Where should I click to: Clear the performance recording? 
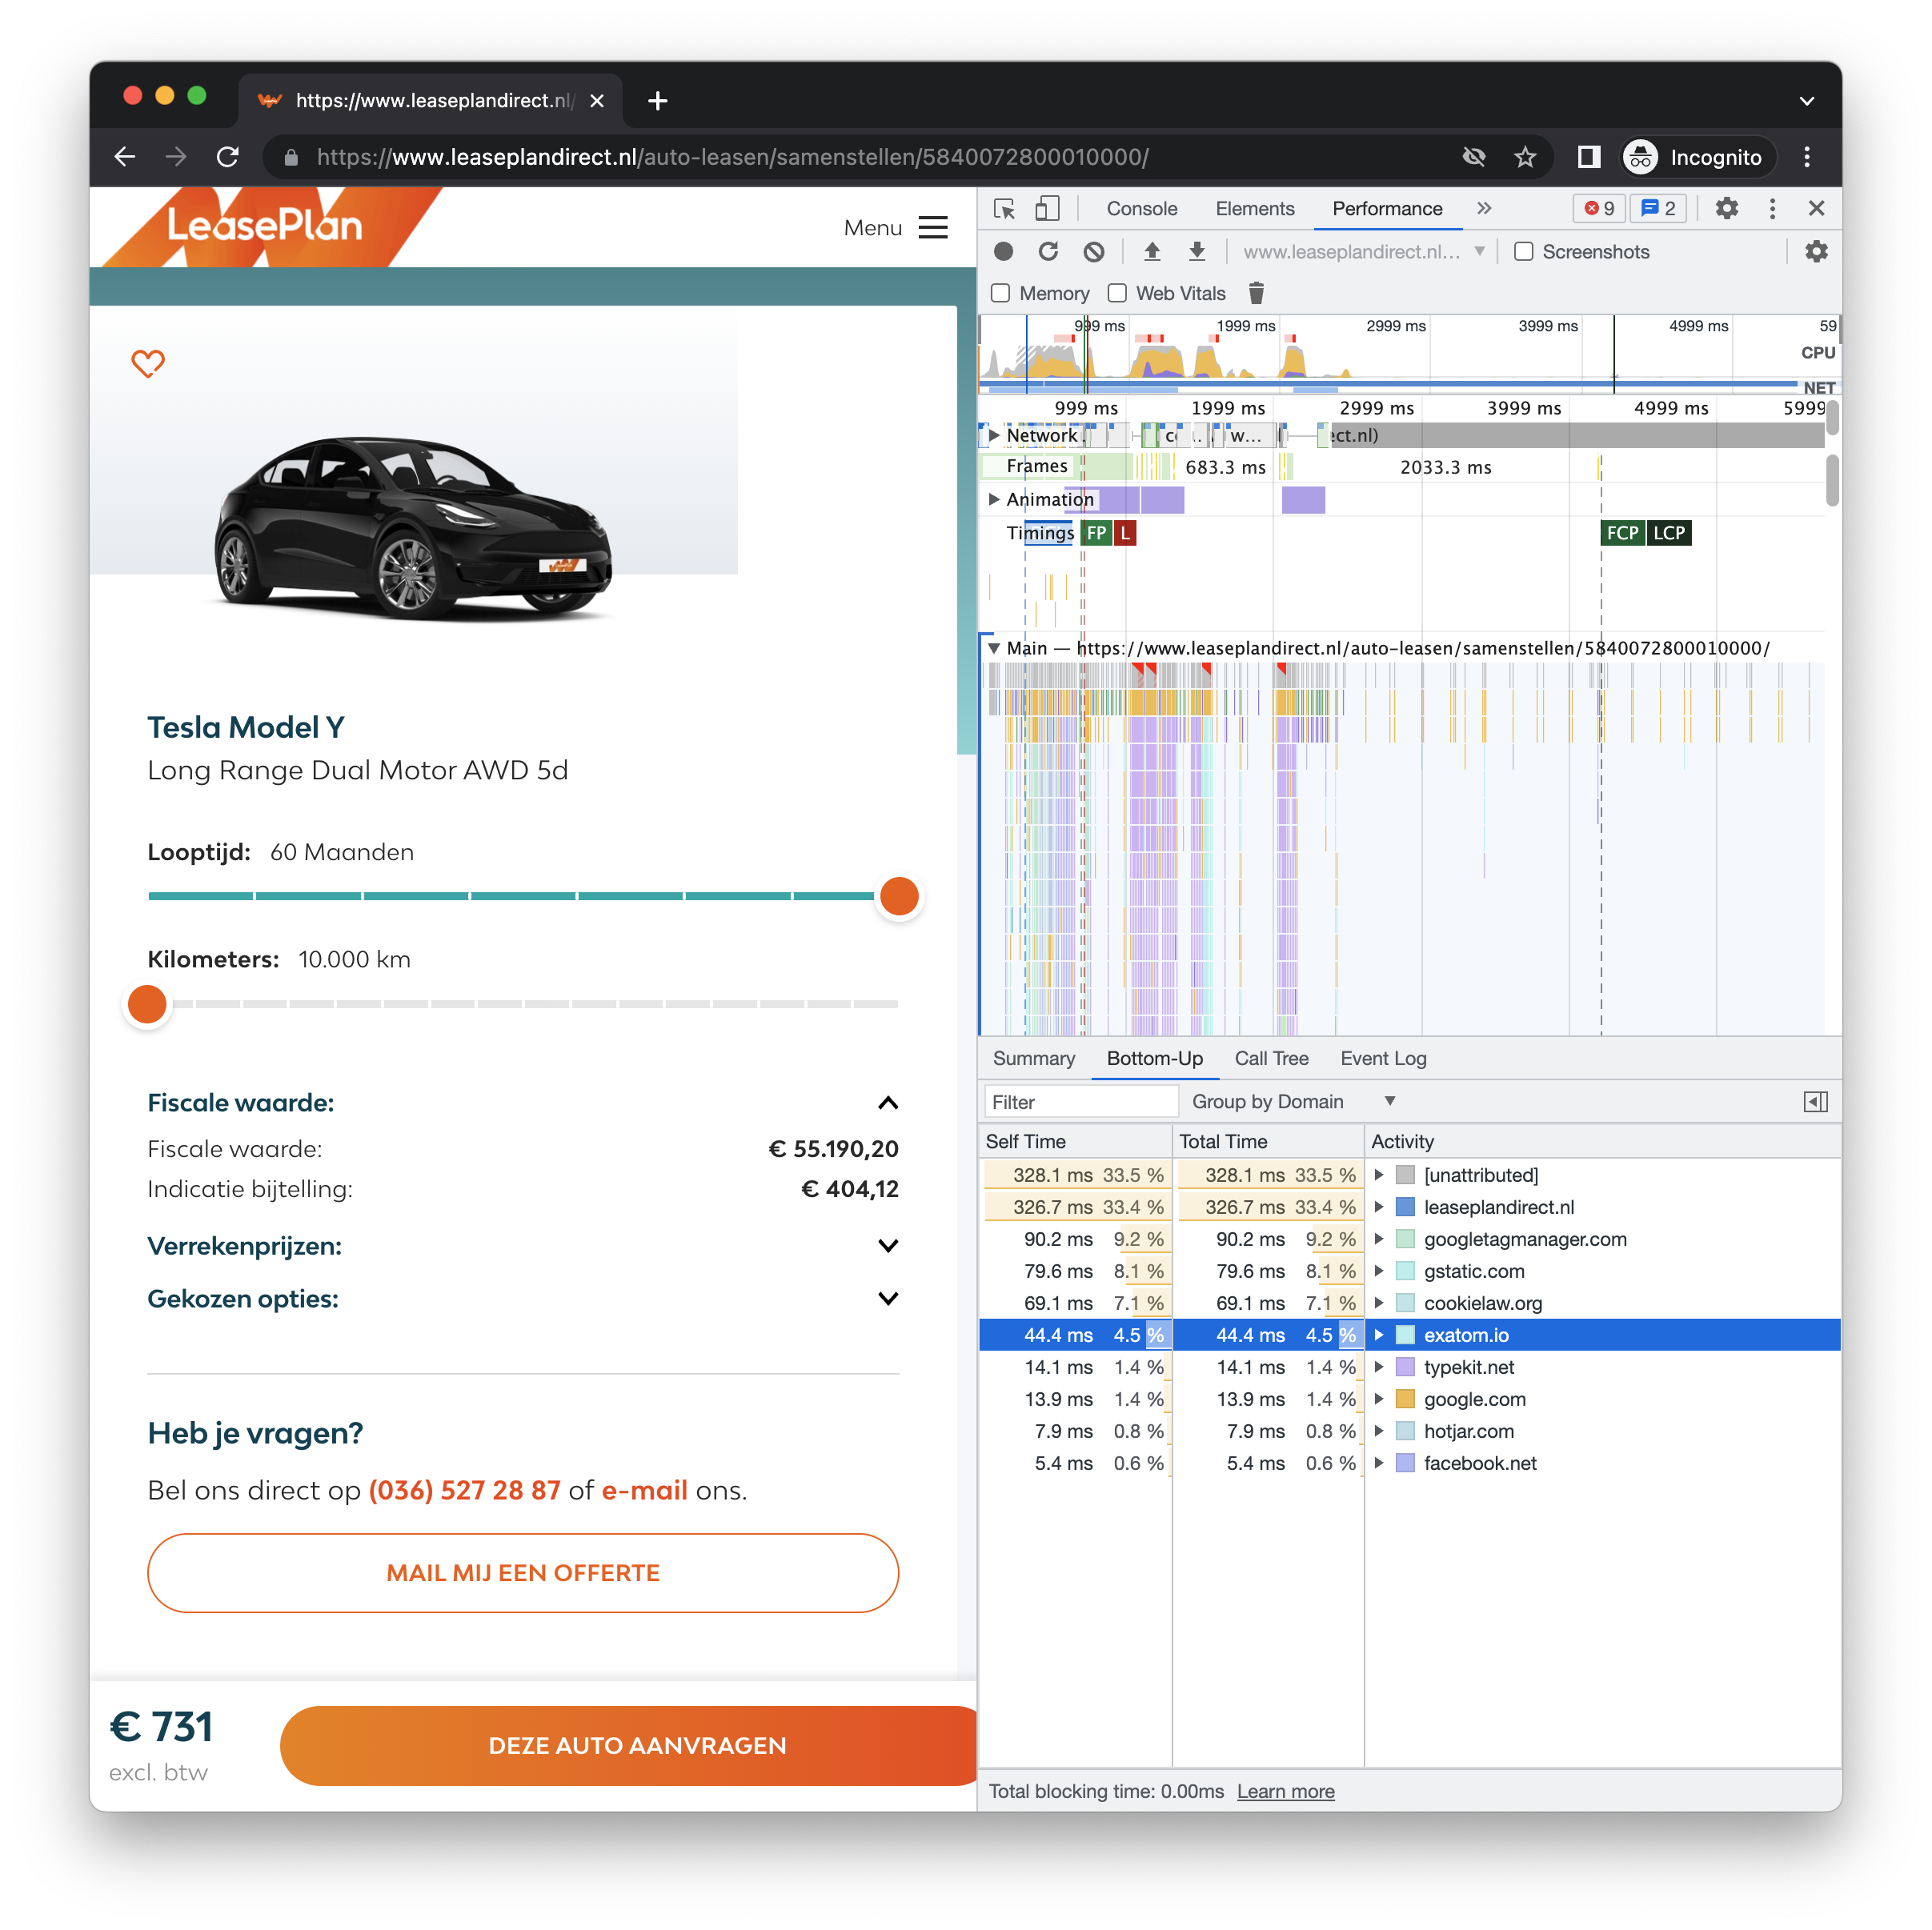pyautogui.click(x=1094, y=252)
